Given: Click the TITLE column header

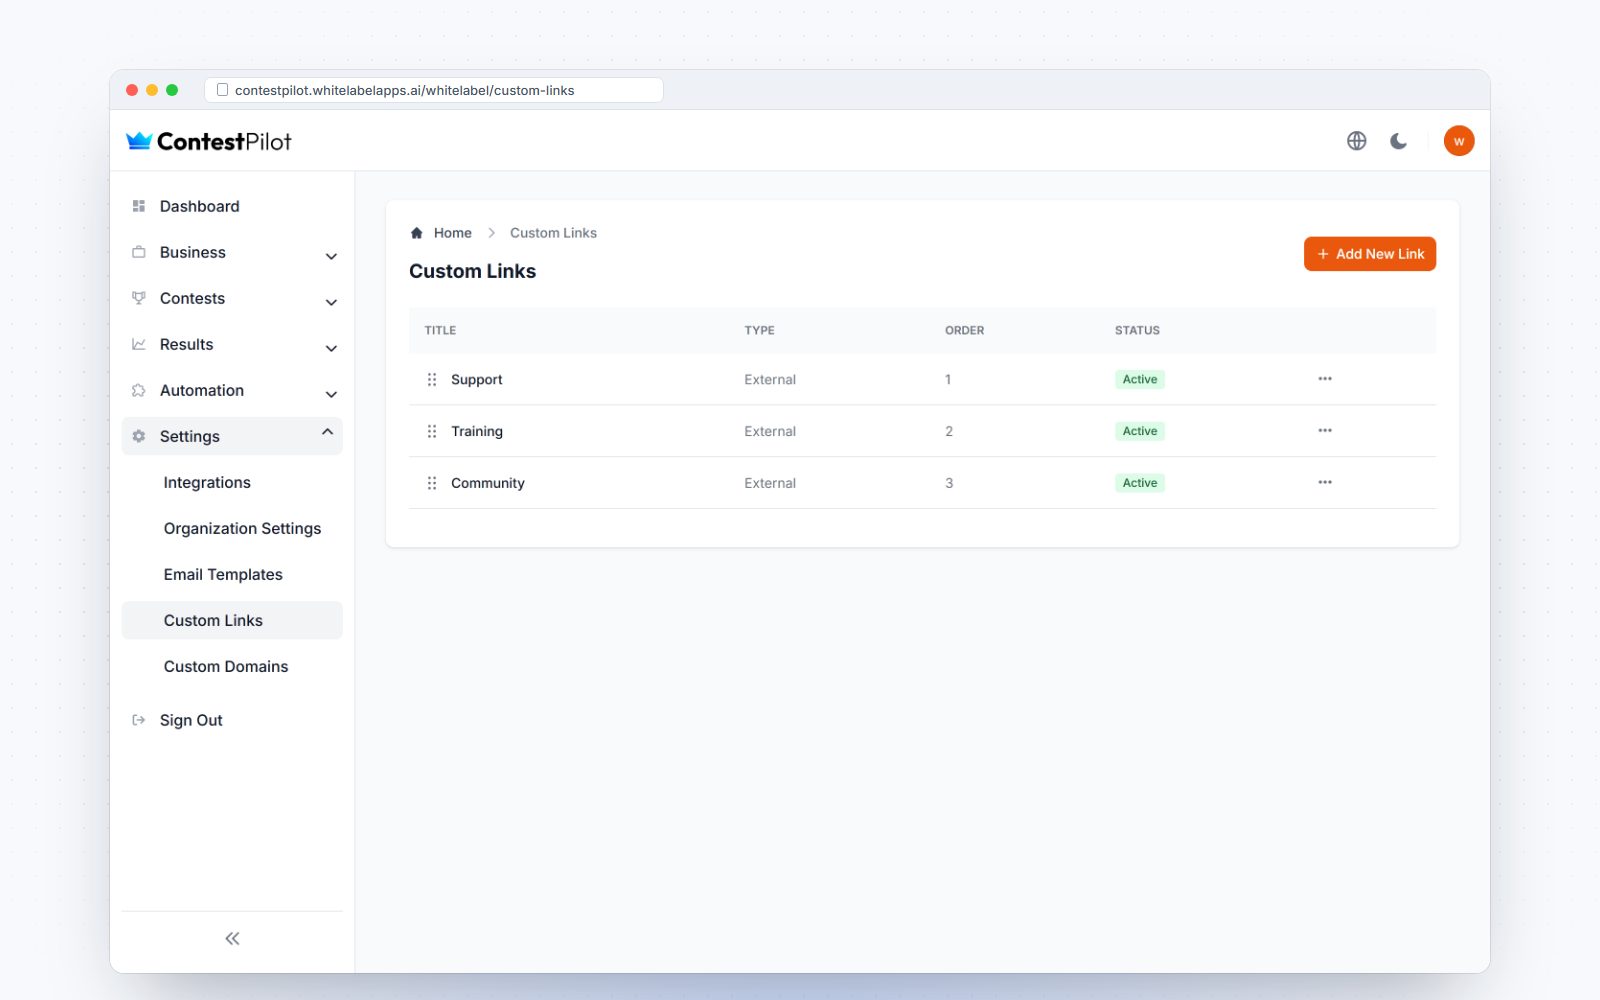Looking at the screenshot, I should pyautogui.click(x=440, y=330).
